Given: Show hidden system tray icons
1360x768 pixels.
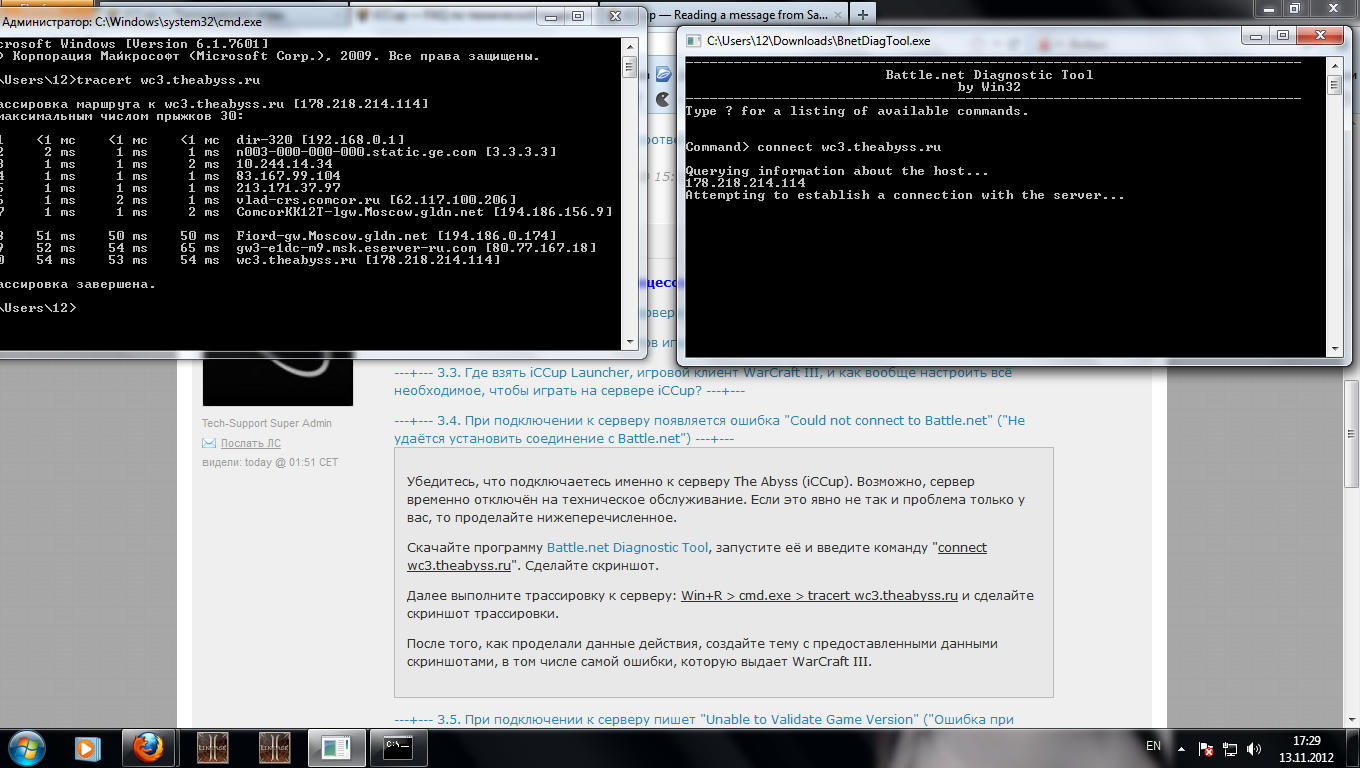Looking at the screenshot, I should [x=1182, y=748].
